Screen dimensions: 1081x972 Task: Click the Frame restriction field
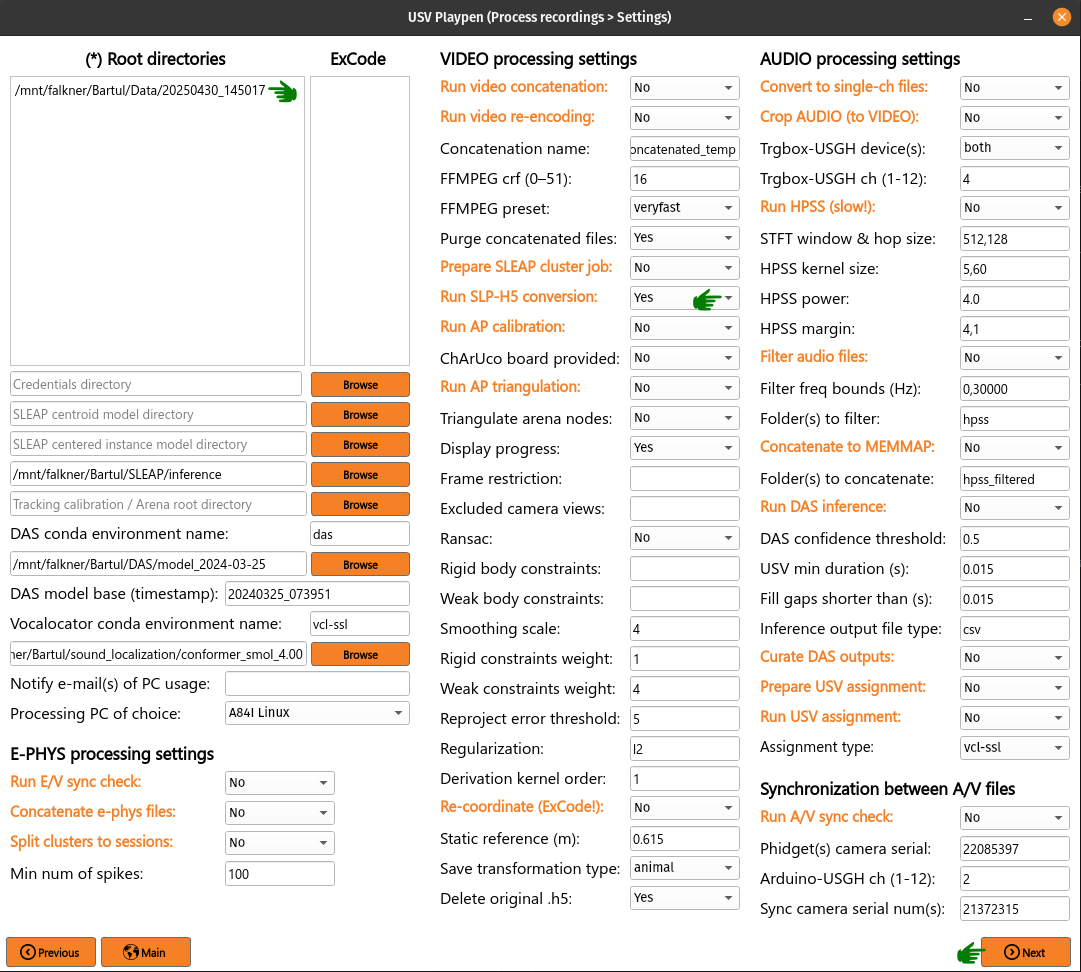tap(684, 478)
